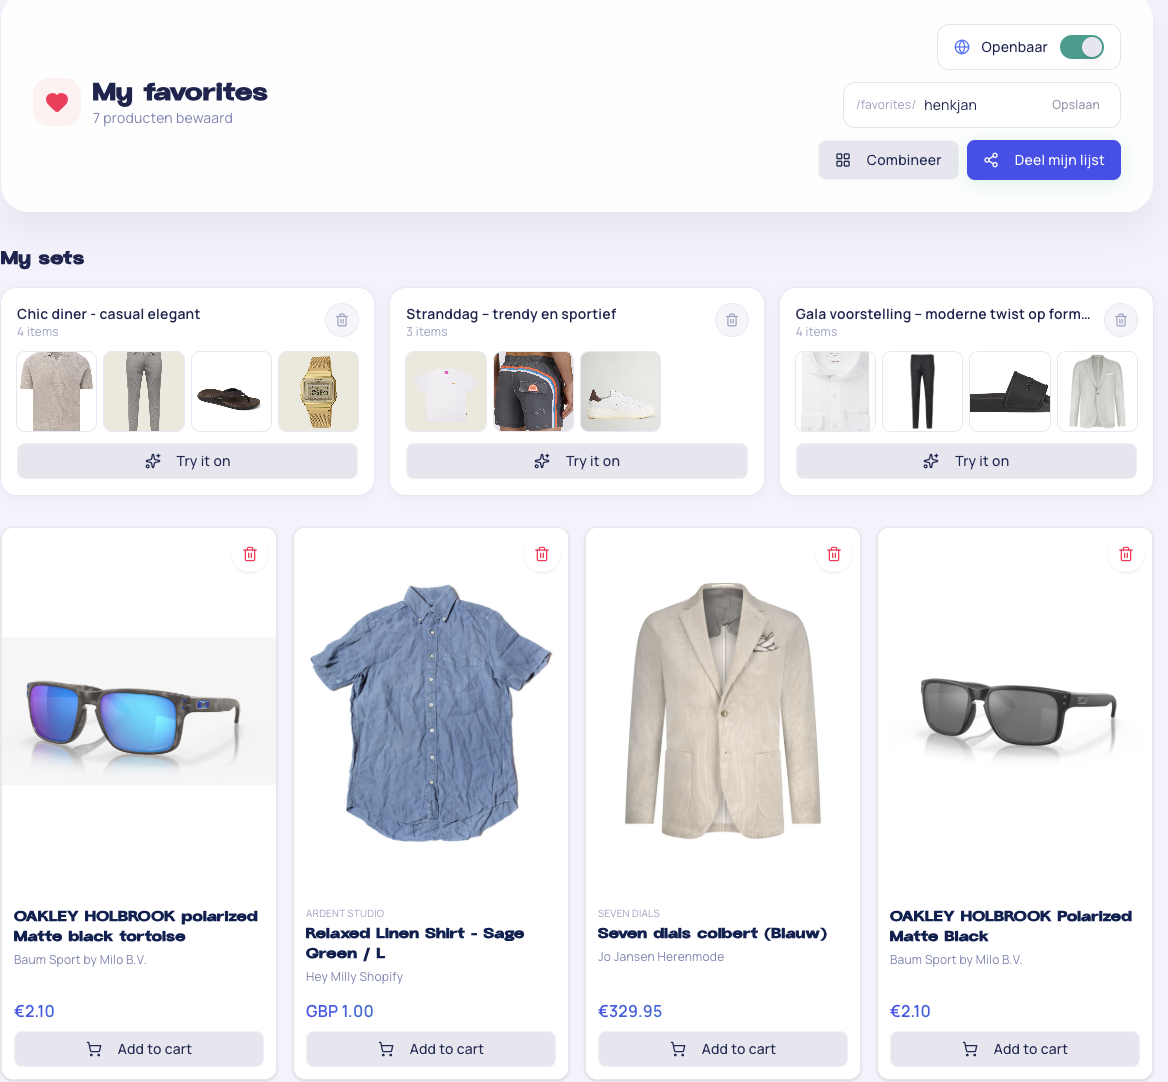Open 'Relaxed Linen Shirt - Sage Green / L' title
This screenshot has height=1082, width=1168.
click(x=415, y=943)
